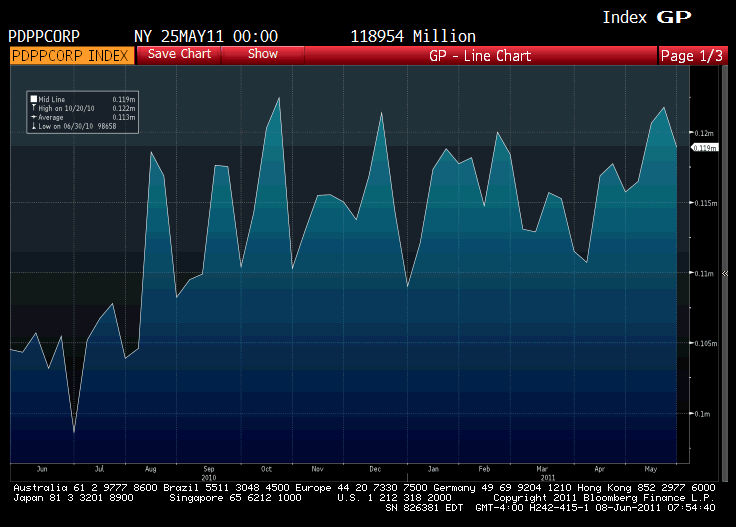736x527 pixels.
Task: Click the 0.105m axis label
Action: 705,344
